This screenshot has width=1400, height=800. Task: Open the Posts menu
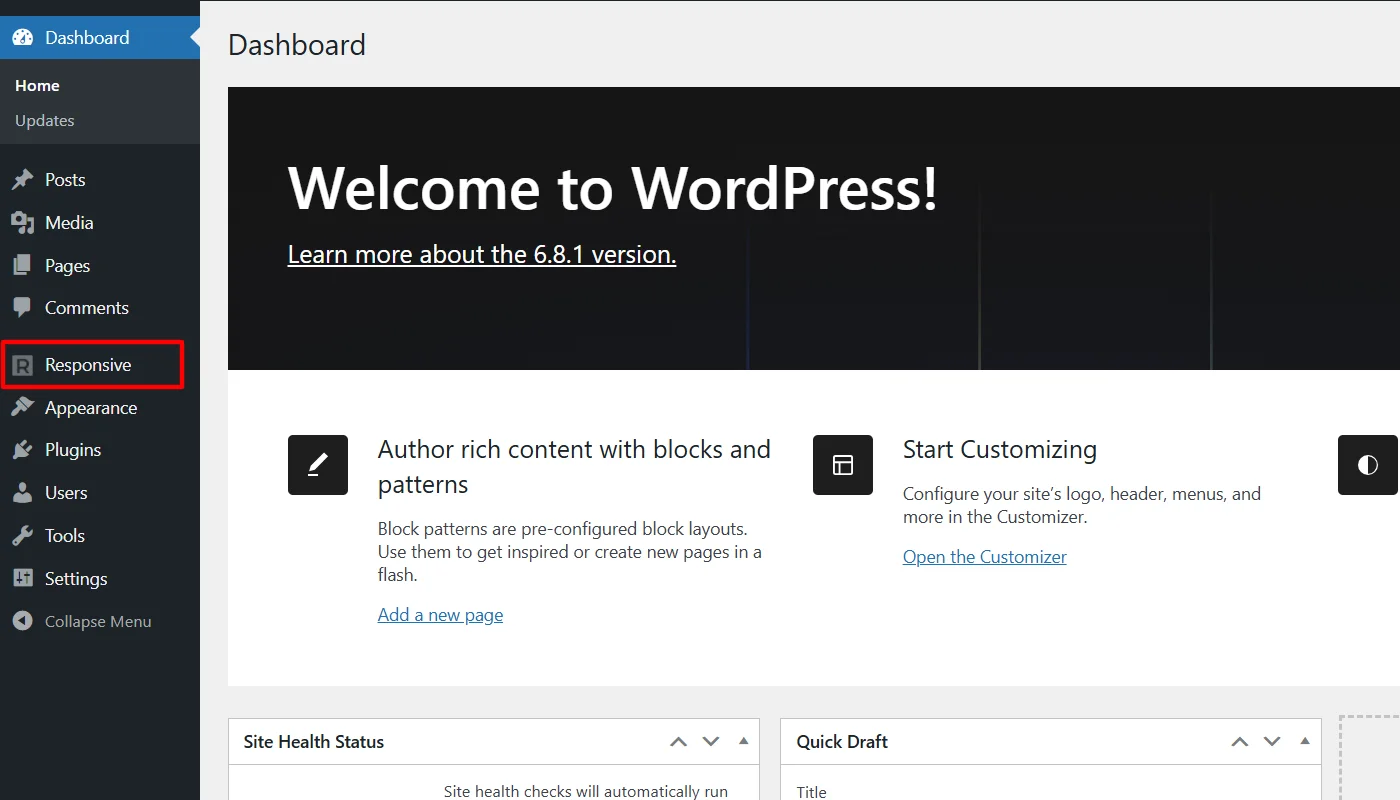(65, 180)
